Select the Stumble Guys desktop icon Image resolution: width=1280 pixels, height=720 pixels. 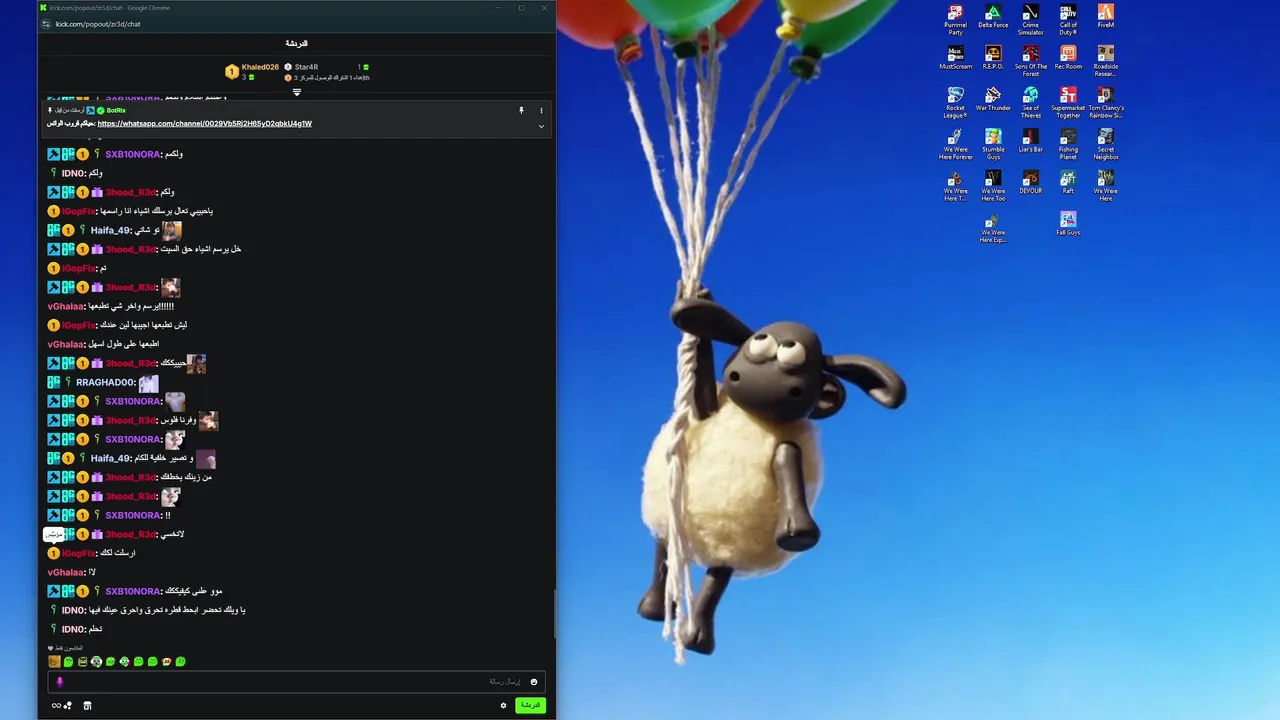(993, 144)
